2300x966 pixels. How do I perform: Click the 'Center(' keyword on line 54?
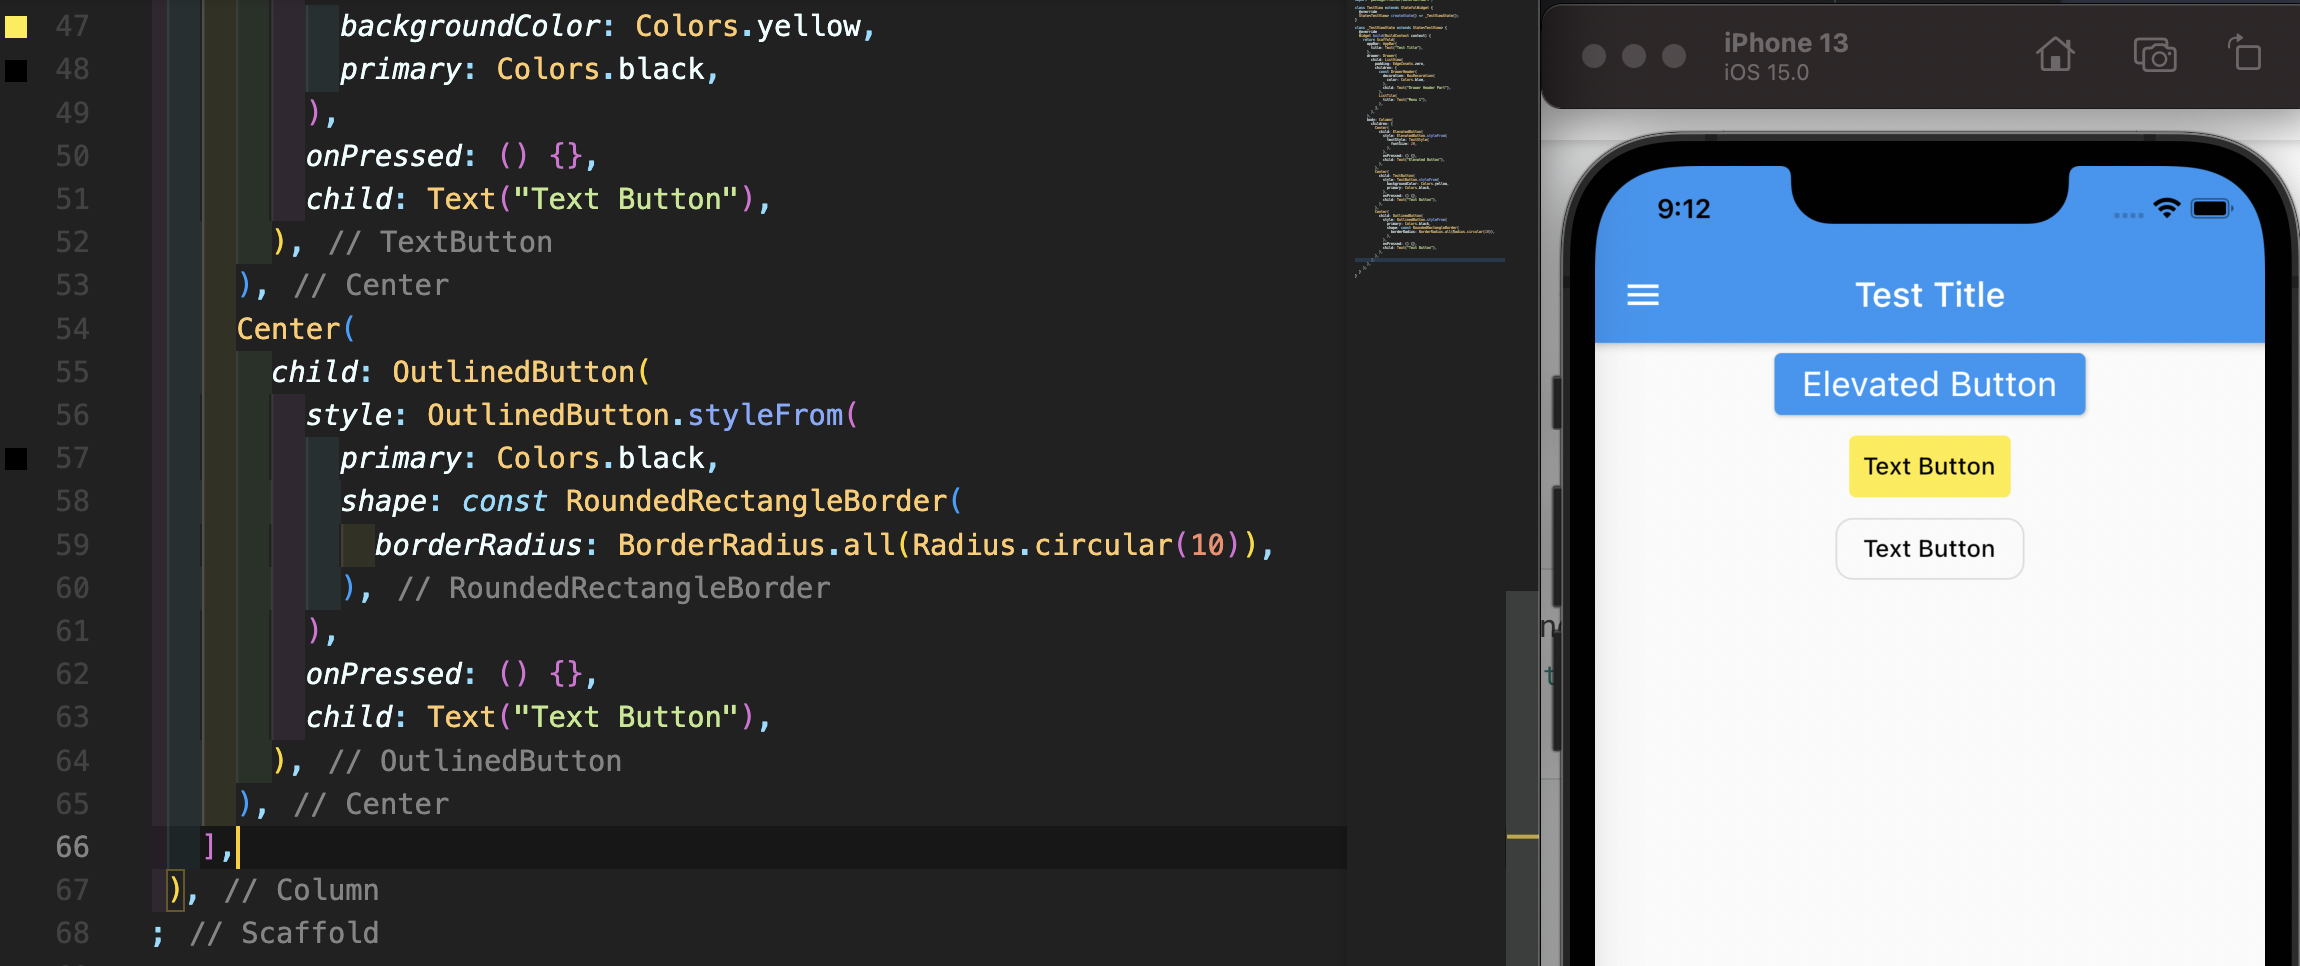(296, 329)
